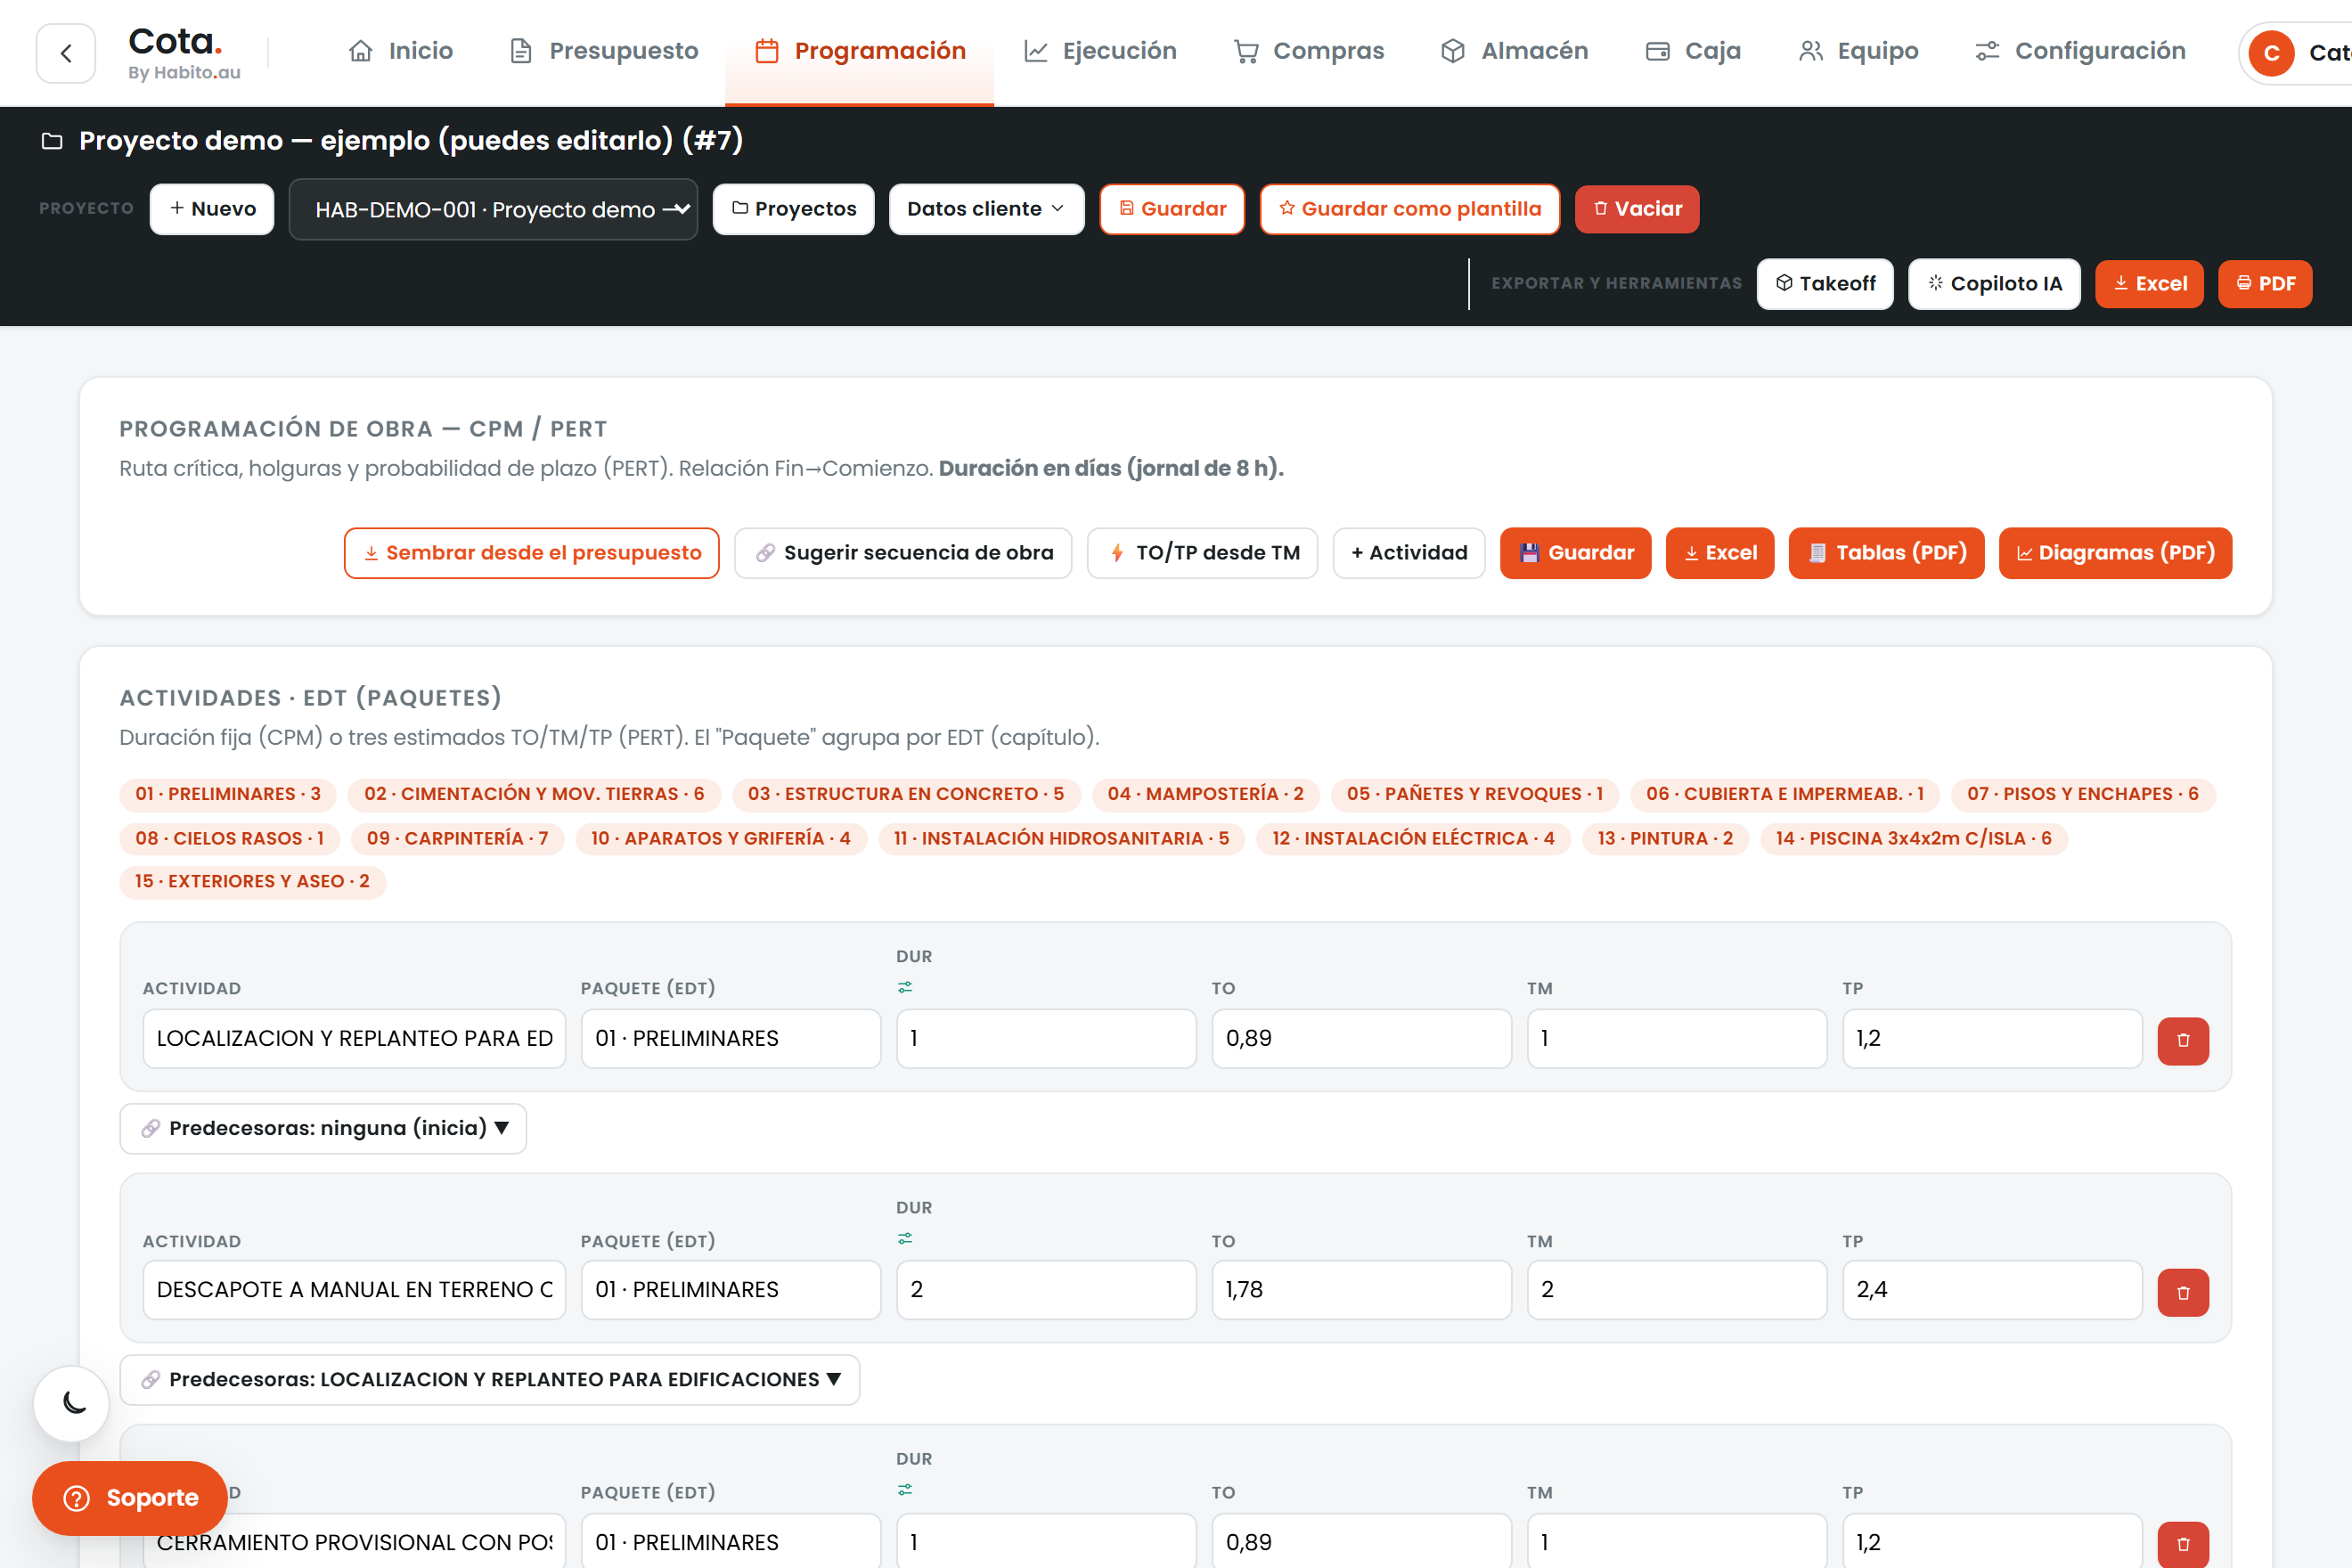Open Configuración tab
The image size is (2352, 1568).
[x=2081, y=51]
